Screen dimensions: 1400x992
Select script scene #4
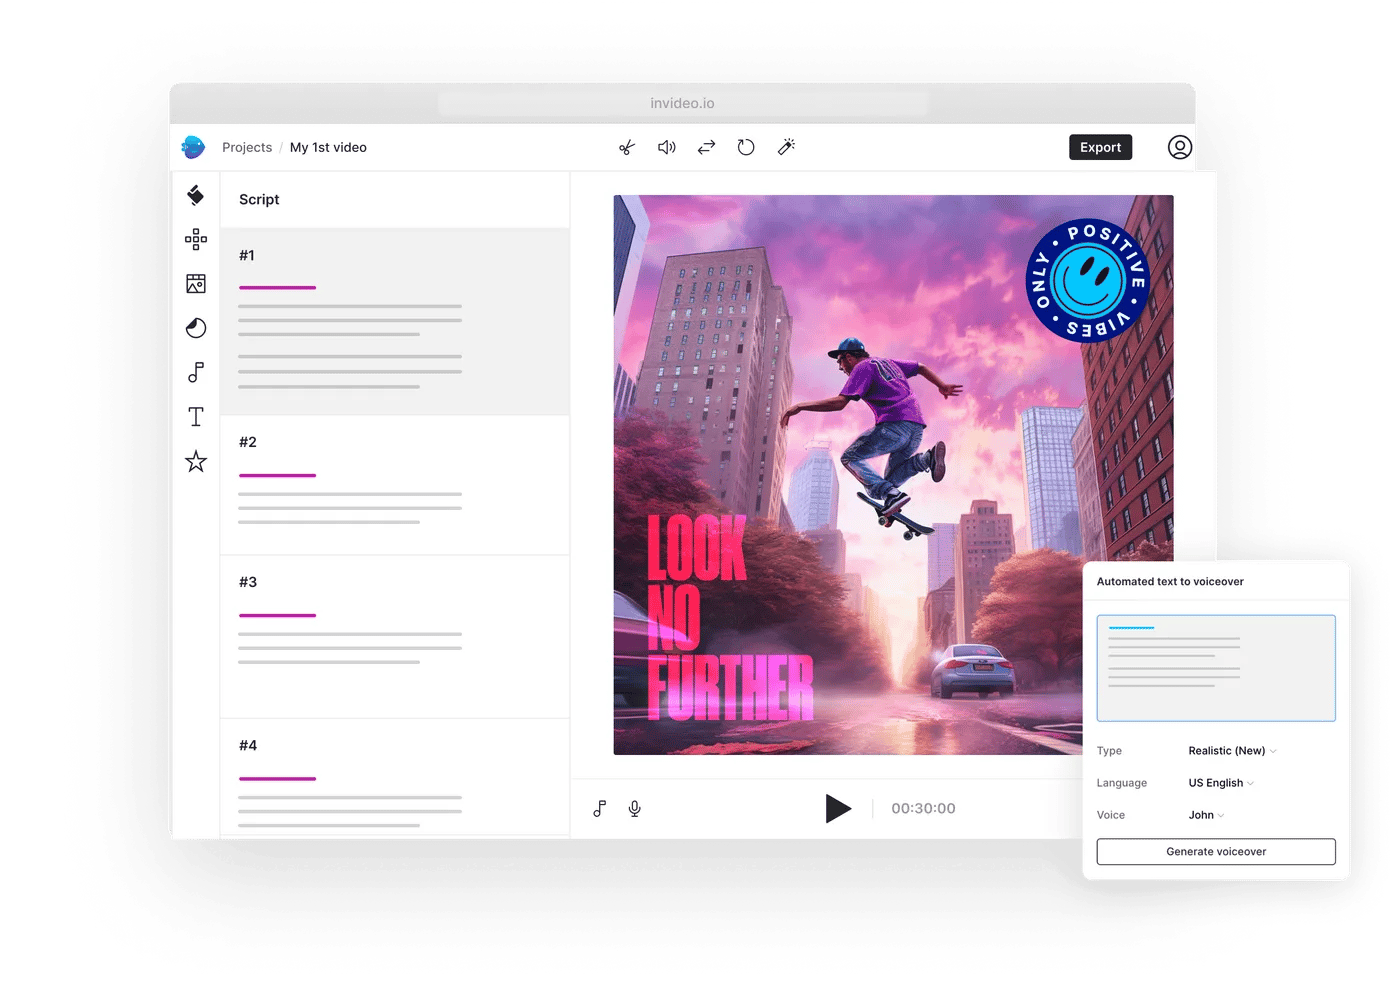(395, 778)
